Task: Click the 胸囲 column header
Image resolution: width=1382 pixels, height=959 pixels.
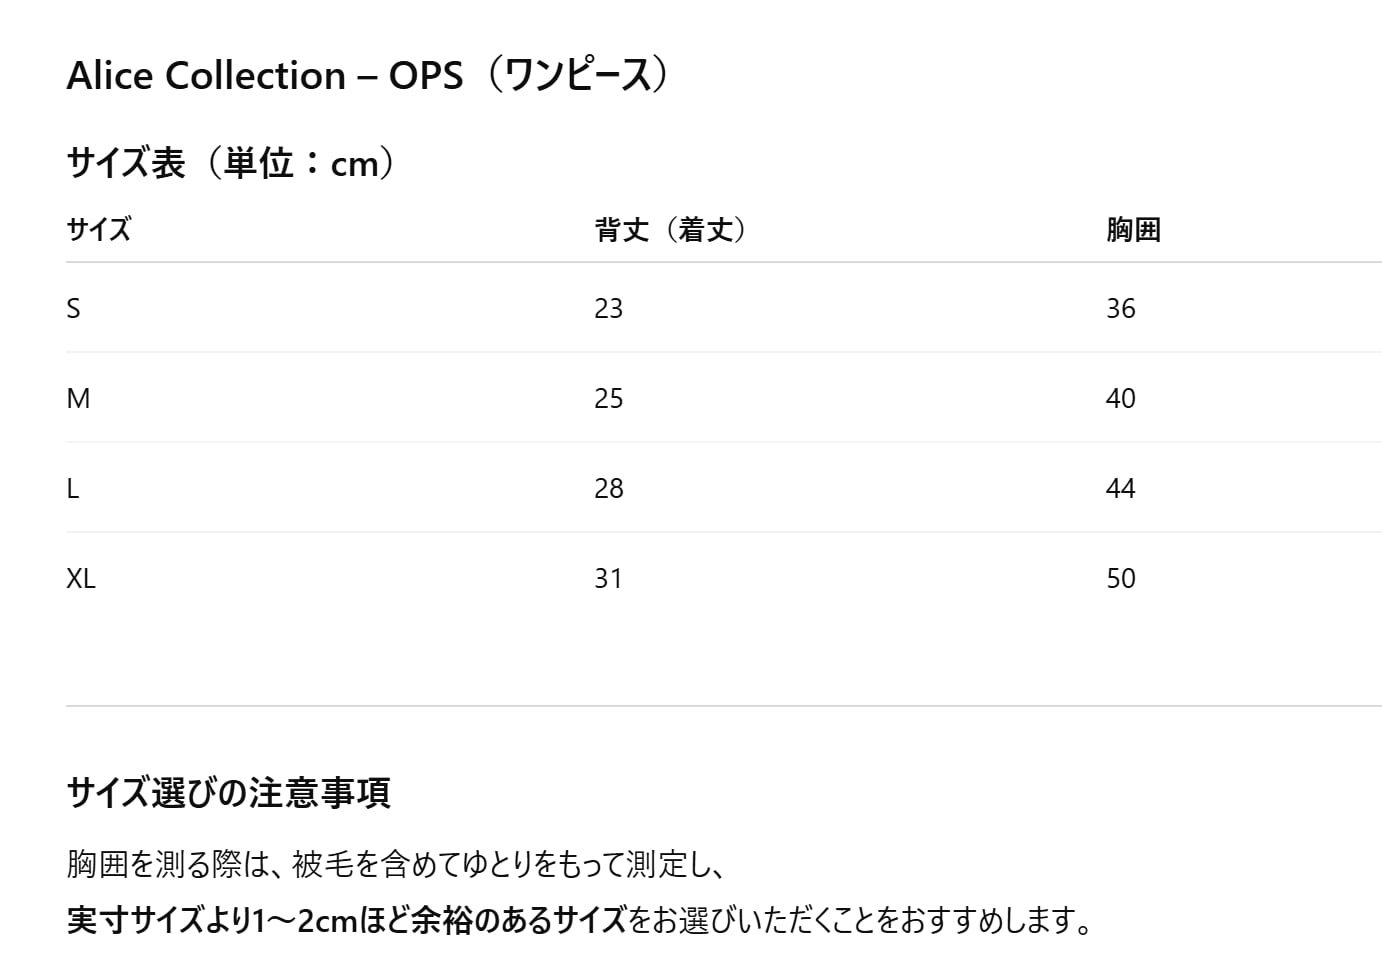Action: pyautogui.click(x=1133, y=230)
